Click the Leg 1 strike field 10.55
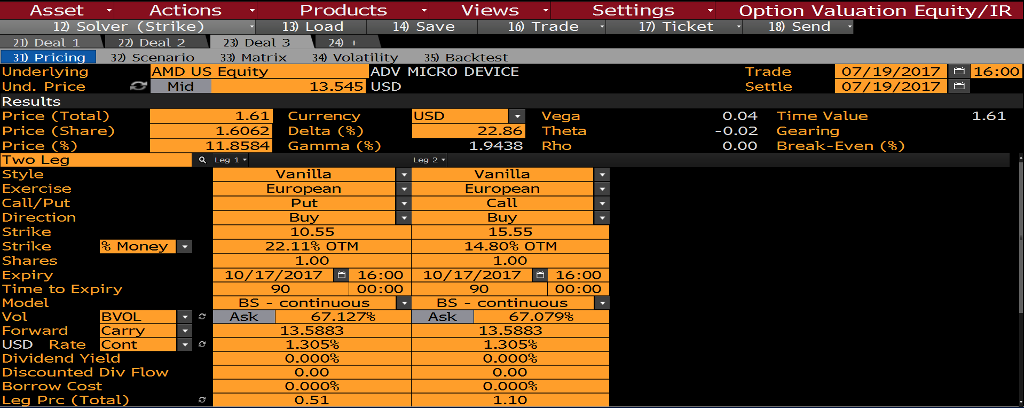The image size is (1024, 408). coord(312,232)
